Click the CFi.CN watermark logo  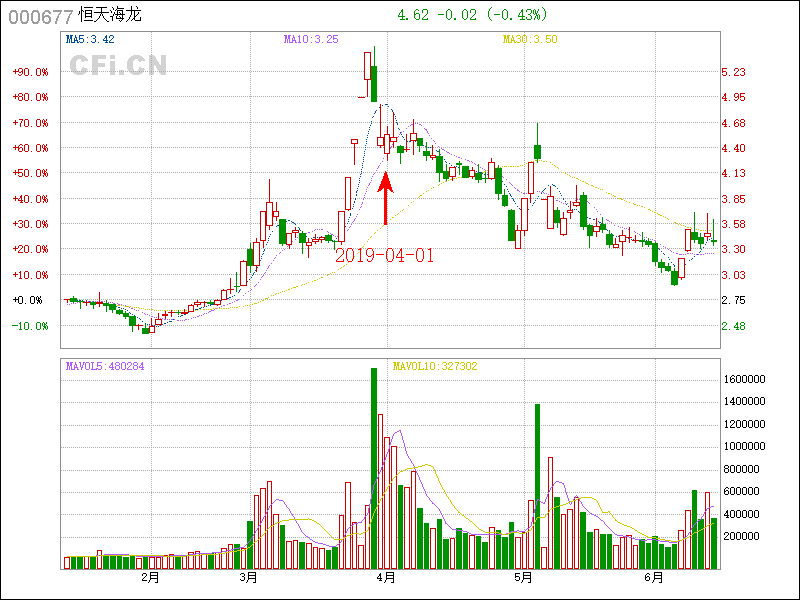(x=118, y=65)
